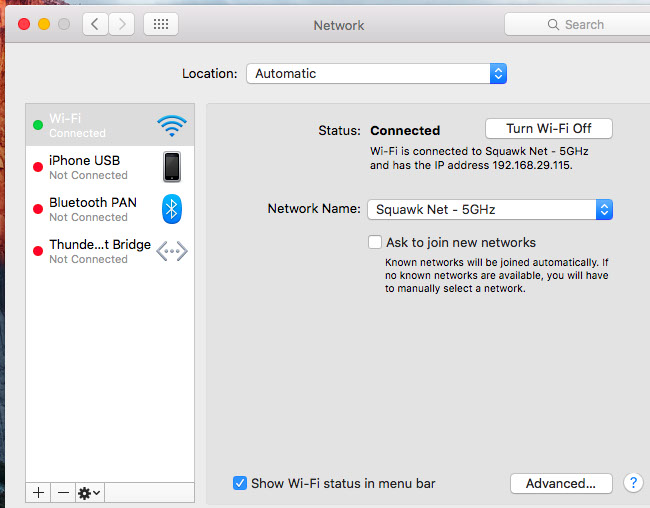Click the iPhone device icon
650x508 pixels.
click(x=172, y=167)
